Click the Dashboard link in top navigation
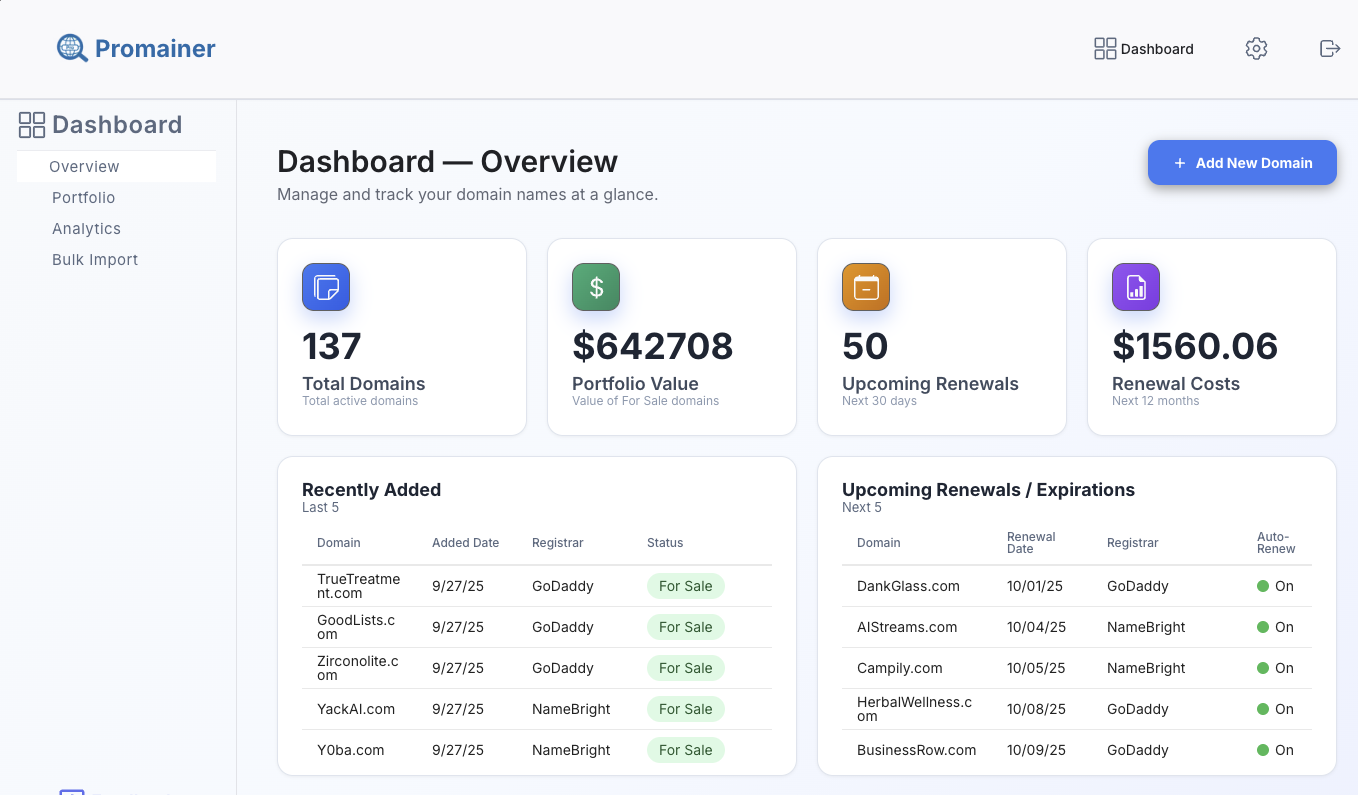 click(x=1144, y=49)
